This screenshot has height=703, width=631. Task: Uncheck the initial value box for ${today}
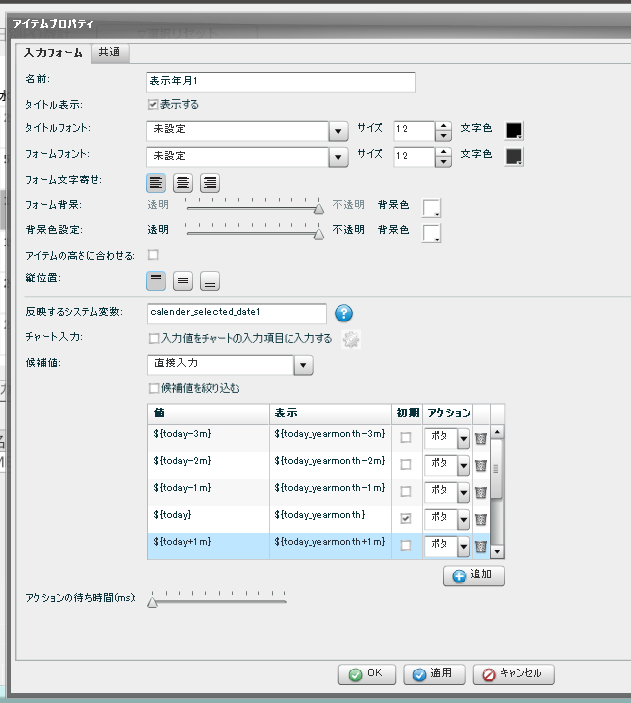coord(406,519)
